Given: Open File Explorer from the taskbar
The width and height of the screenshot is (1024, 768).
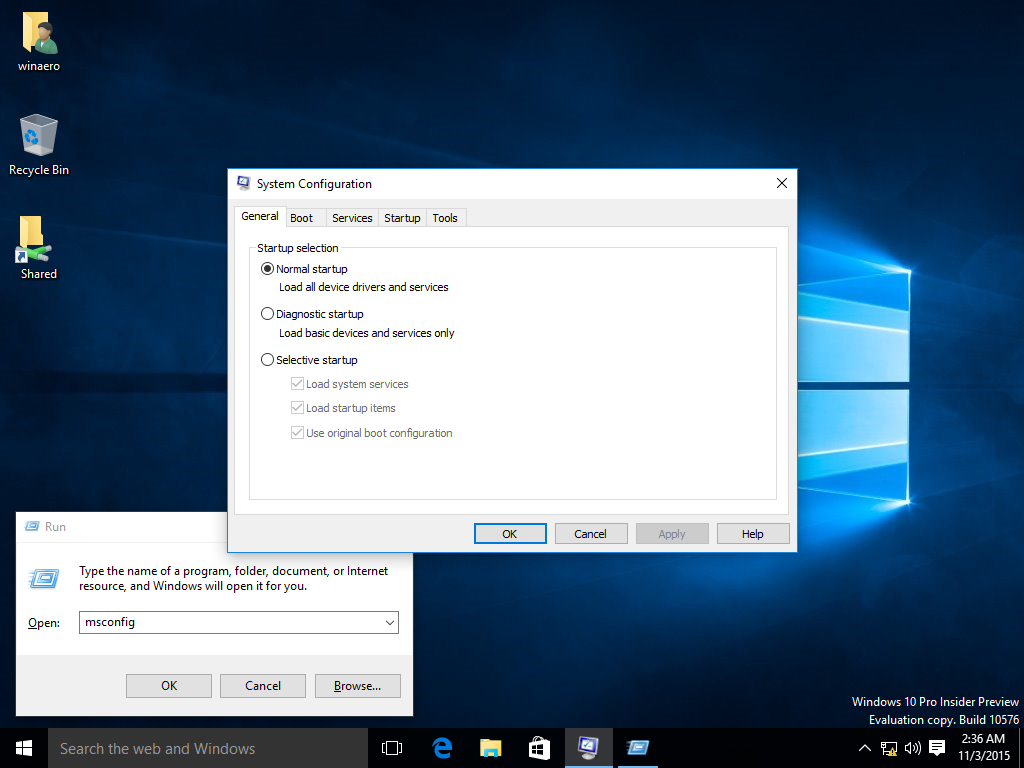Looking at the screenshot, I should click(x=490, y=747).
